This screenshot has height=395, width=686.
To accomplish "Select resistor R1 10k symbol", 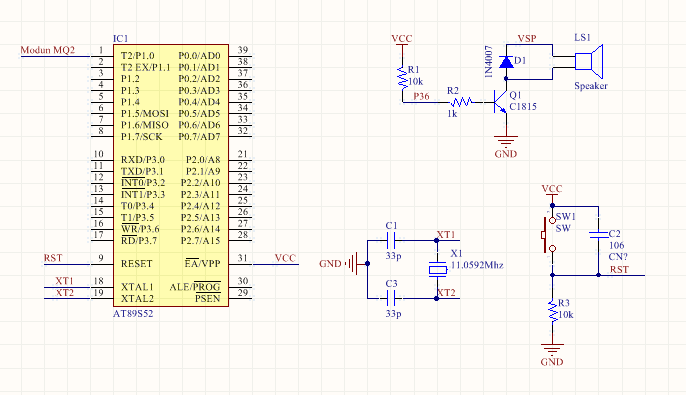I will [402, 77].
